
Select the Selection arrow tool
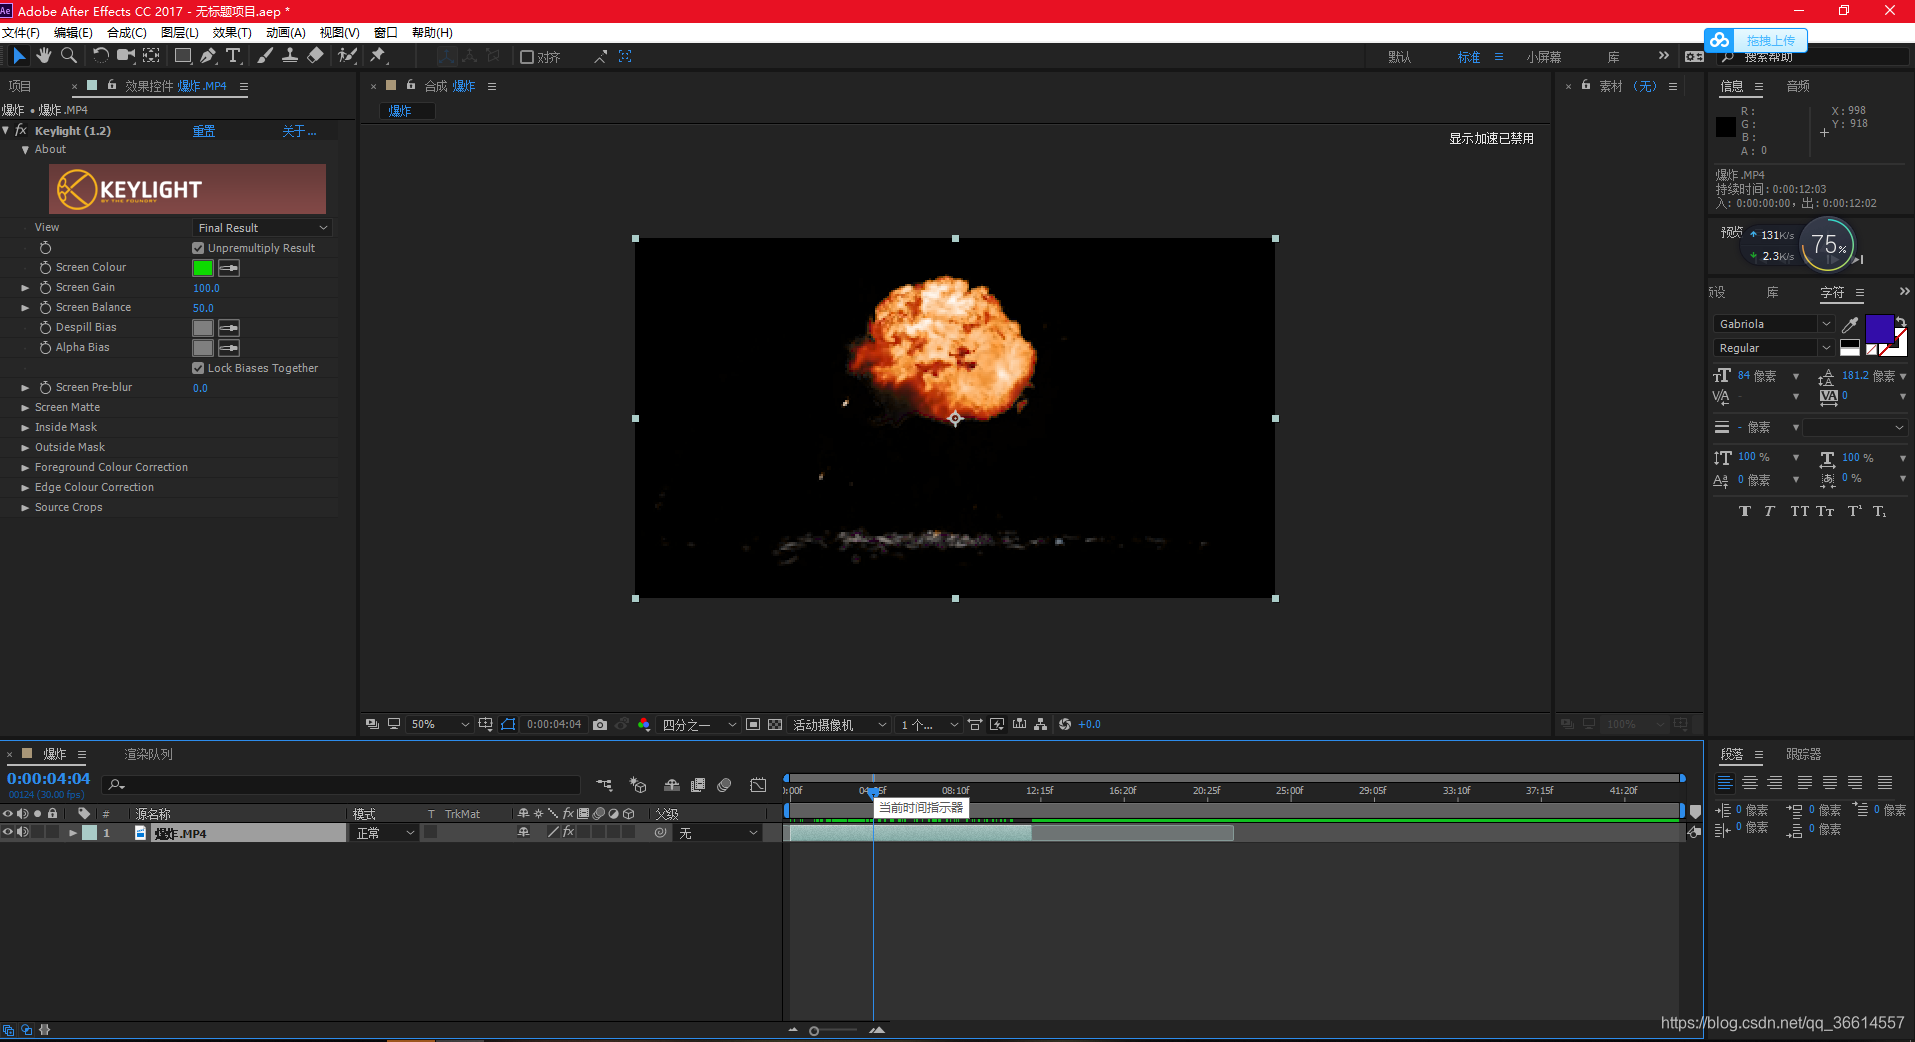[x=19, y=56]
